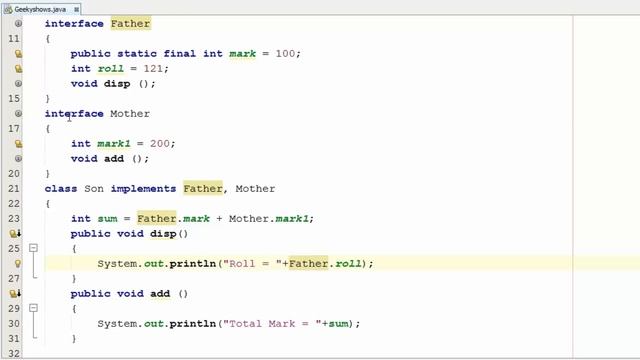This screenshot has height=360, width=640.
Task: Click line number 32 in the gutter
Action: [x=13, y=353]
